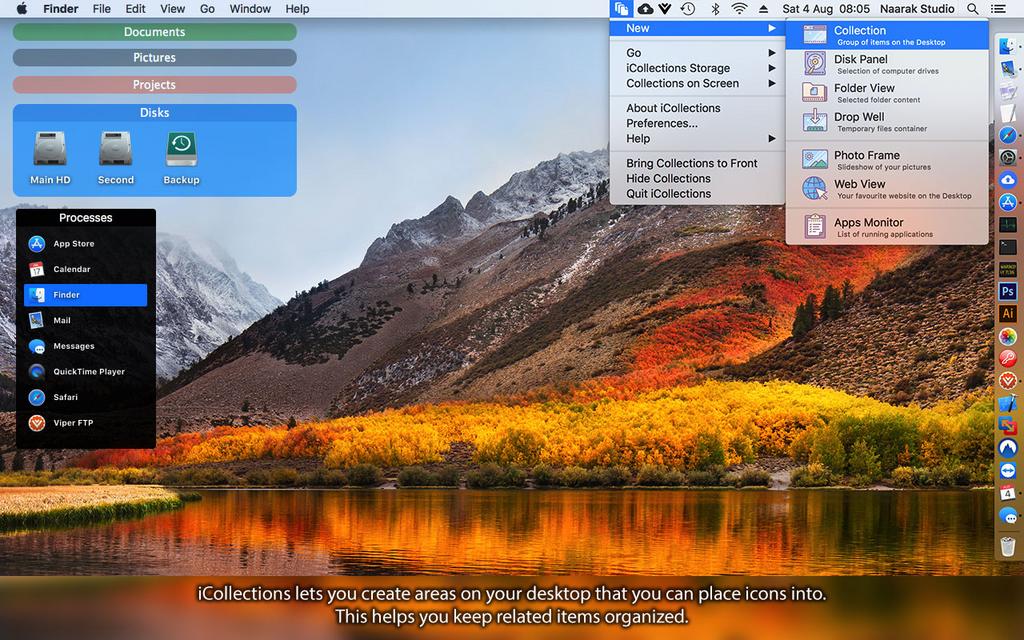
Task: Select Mail in Processes list
Action: (86, 320)
